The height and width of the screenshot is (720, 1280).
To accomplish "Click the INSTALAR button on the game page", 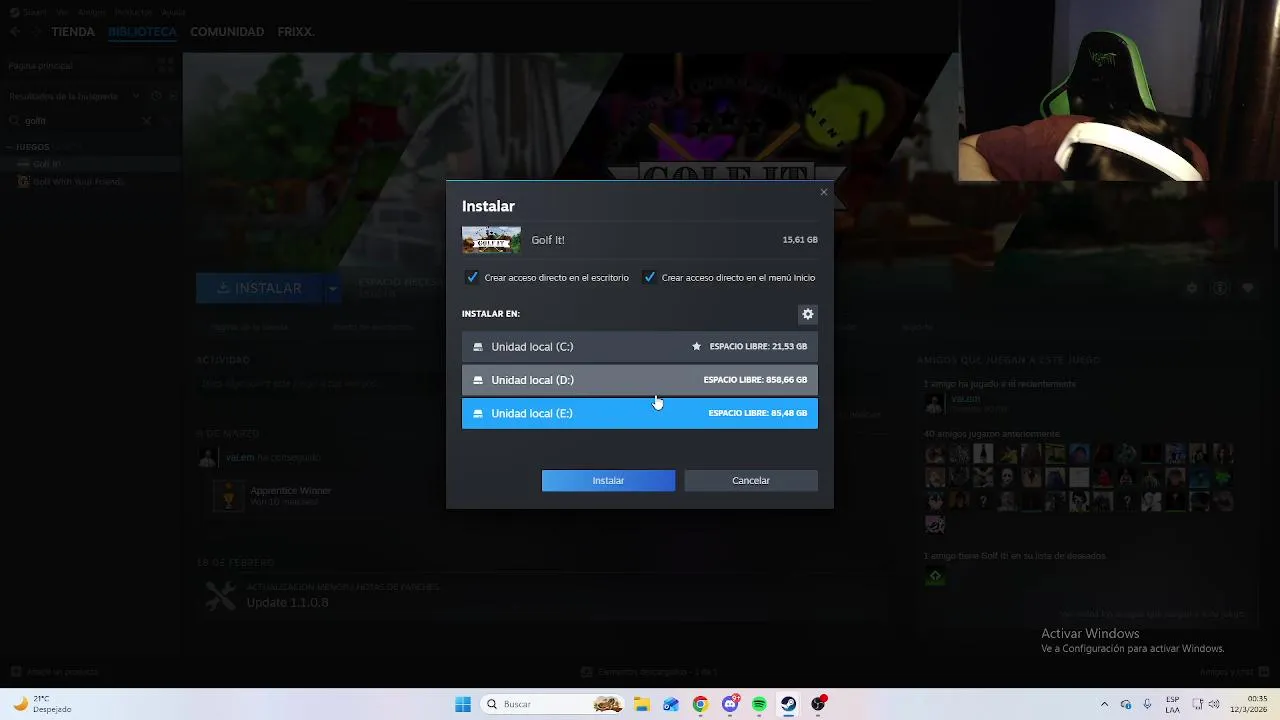I will (259, 288).
